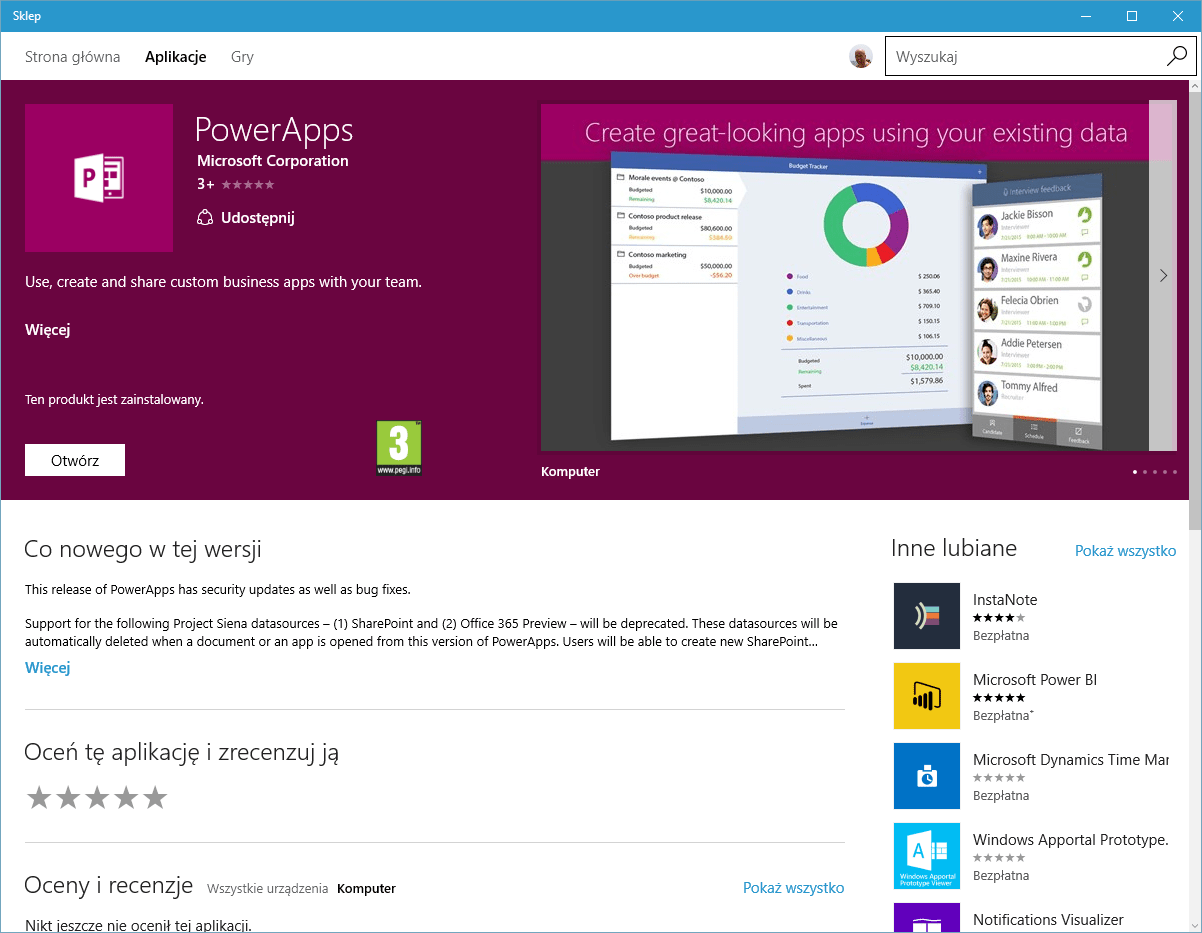Click the Ten produkt jest zainstalowany text
1202x933 pixels.
pos(114,399)
